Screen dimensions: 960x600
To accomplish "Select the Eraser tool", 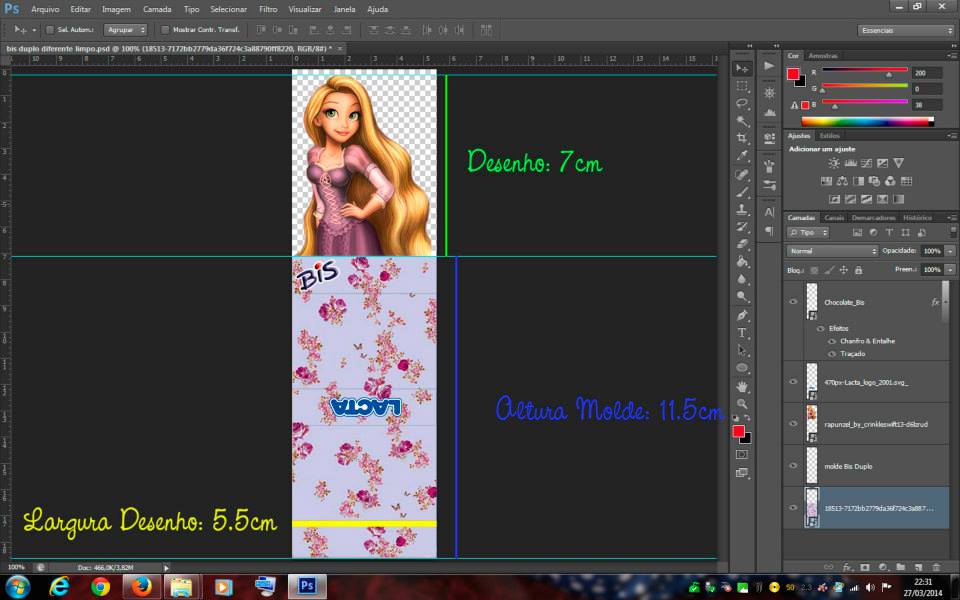I will (x=742, y=244).
